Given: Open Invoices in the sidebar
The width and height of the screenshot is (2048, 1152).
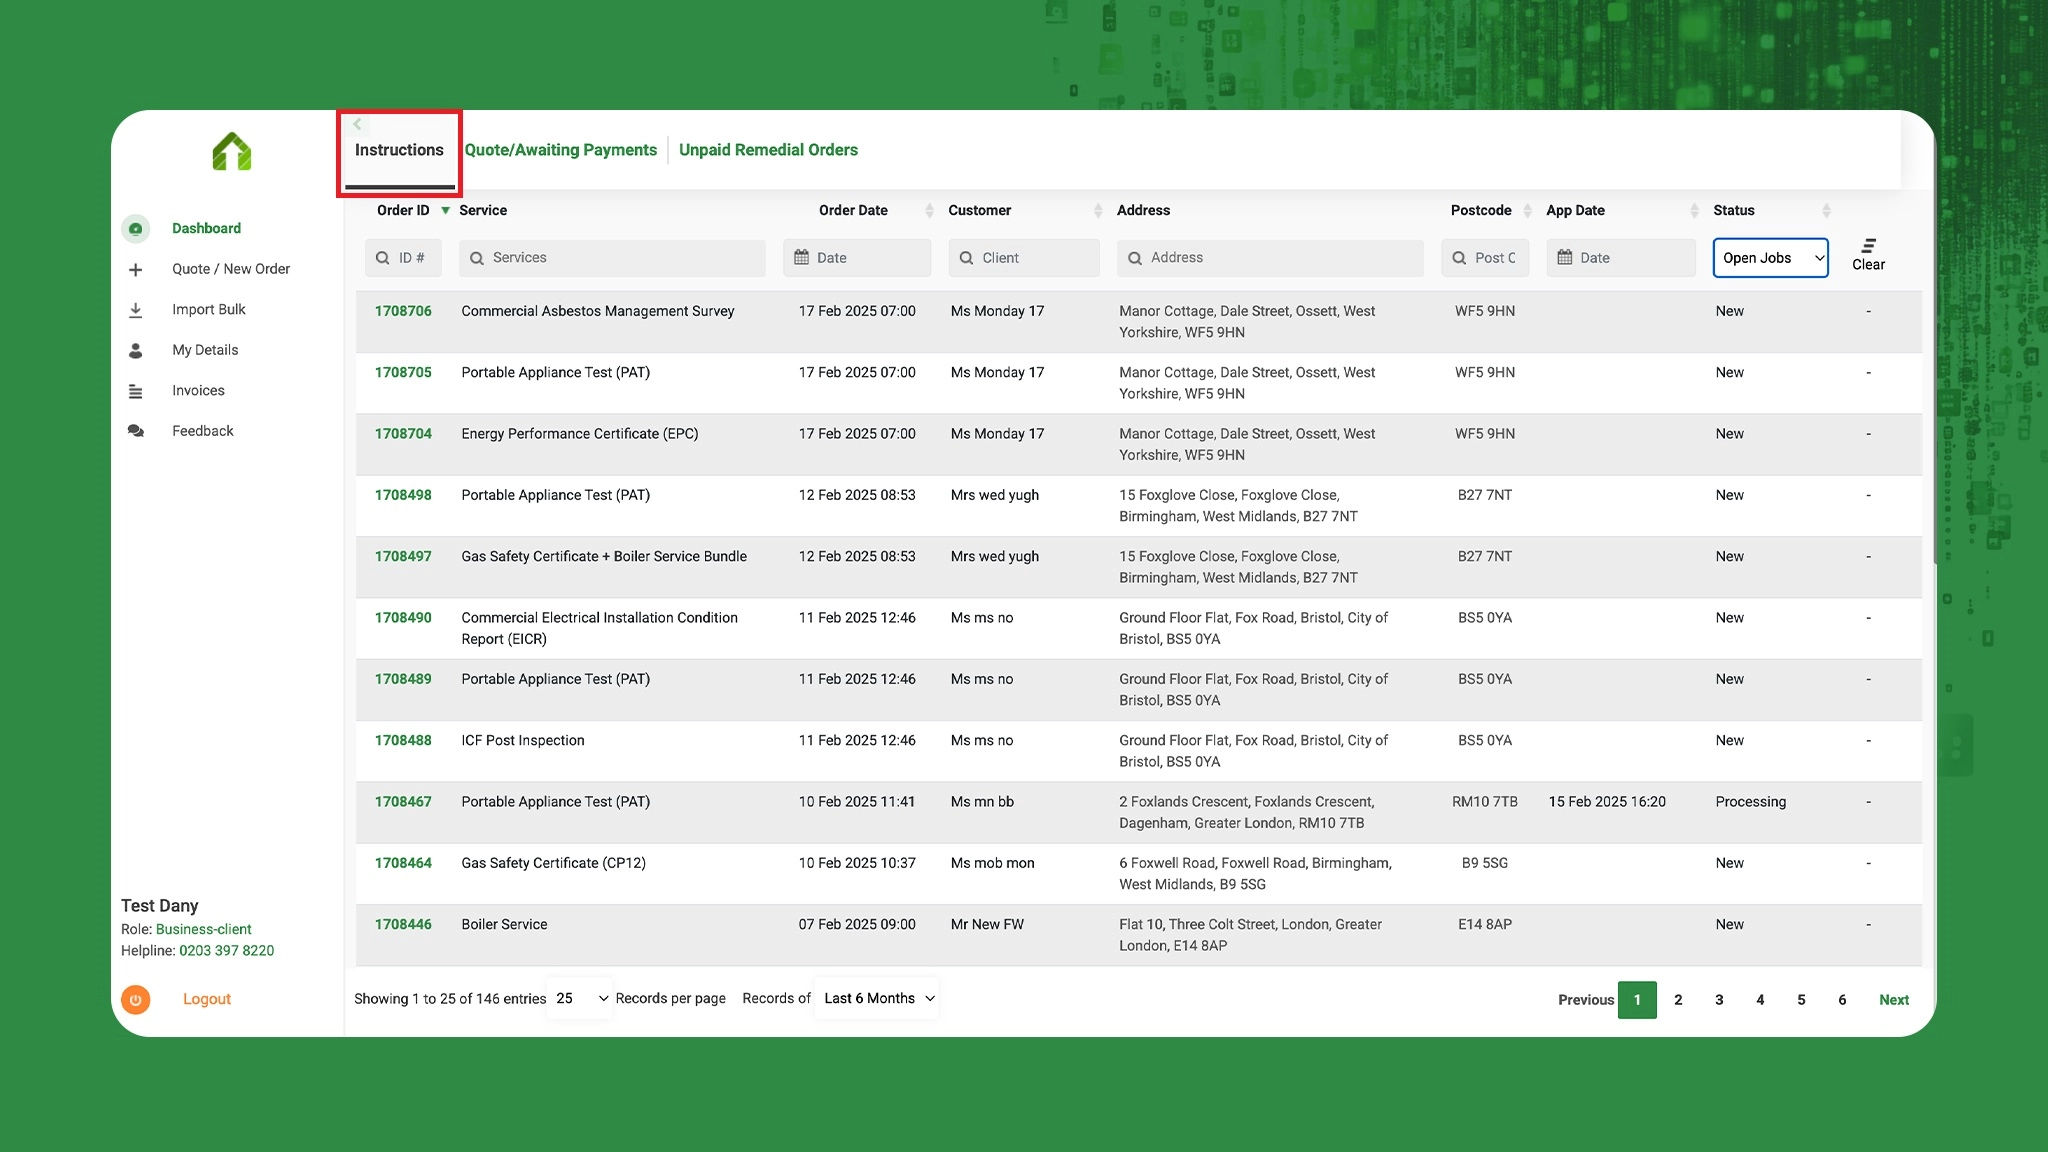Looking at the screenshot, I should (198, 391).
